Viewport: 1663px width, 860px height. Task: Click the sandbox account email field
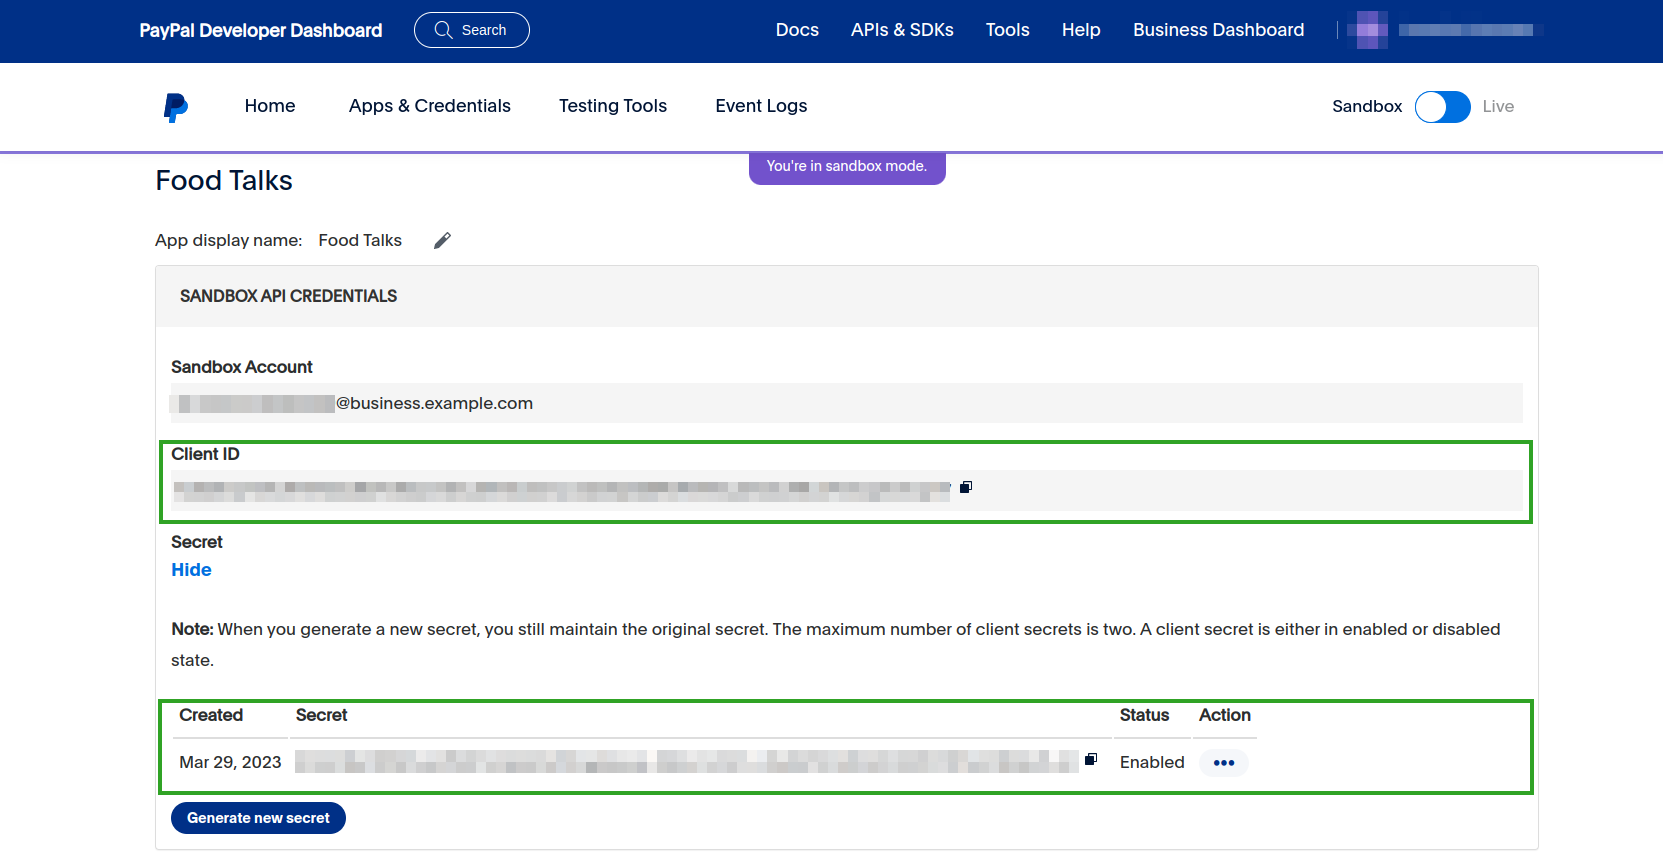point(847,403)
